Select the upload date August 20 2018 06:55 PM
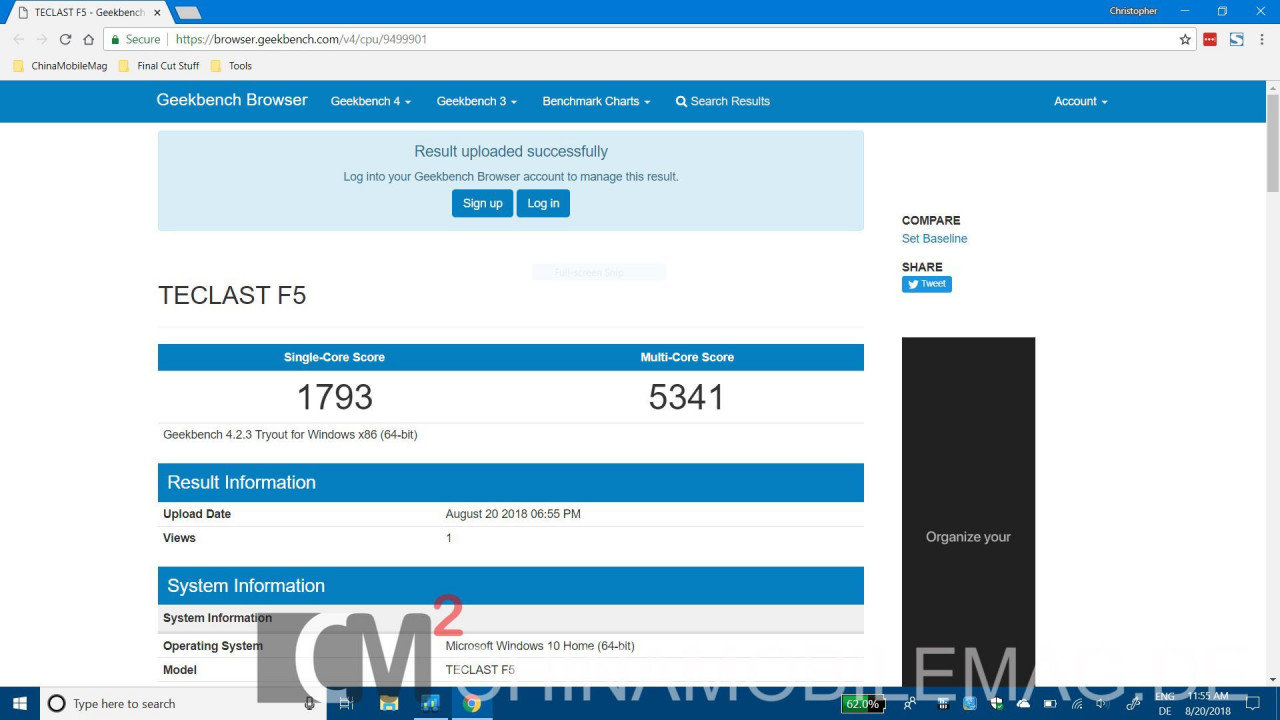This screenshot has height=720, width=1280. point(513,514)
